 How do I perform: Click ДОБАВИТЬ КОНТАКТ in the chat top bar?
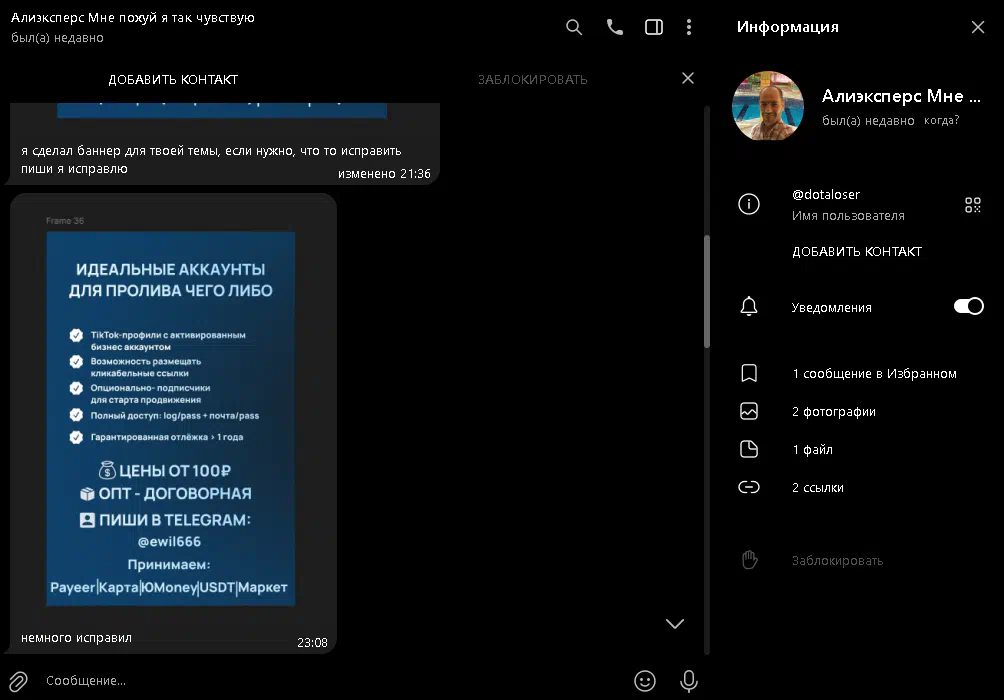pyautogui.click(x=173, y=79)
